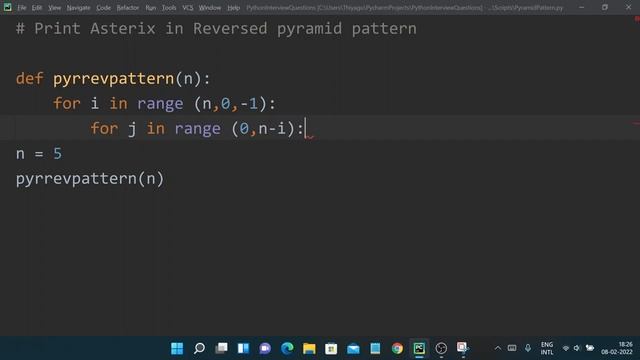This screenshot has height=360, width=640.
Task: Launch Teams Chat from taskbar
Action: click(x=265, y=348)
